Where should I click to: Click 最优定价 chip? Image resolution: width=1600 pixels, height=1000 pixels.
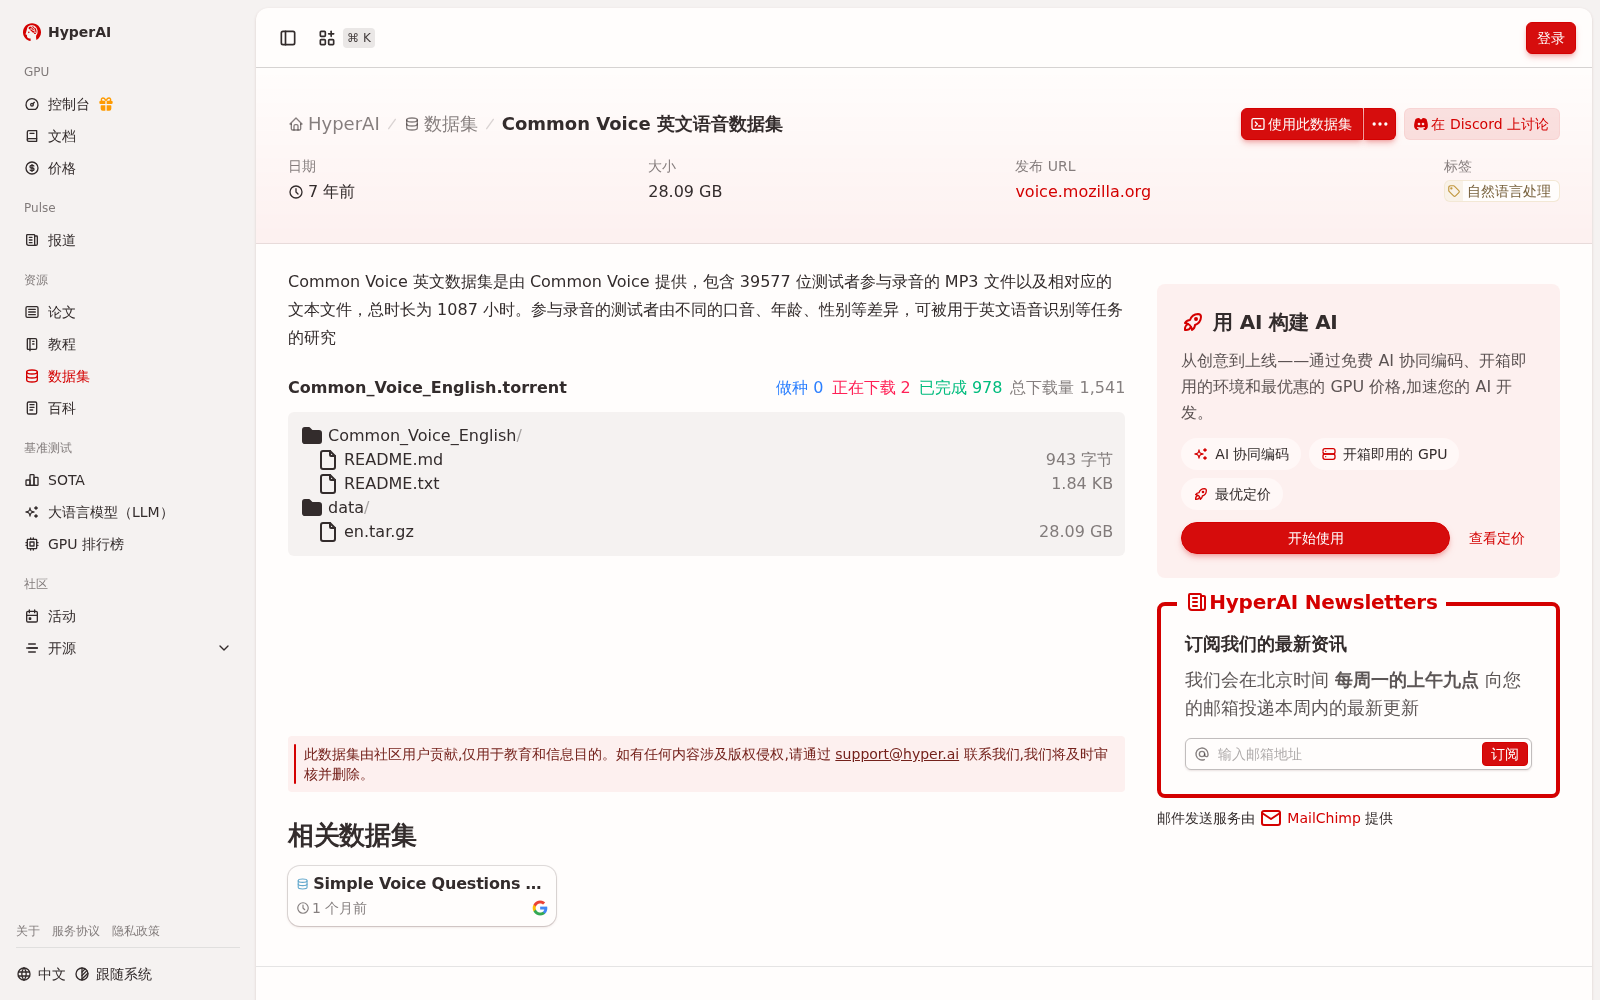(x=1231, y=494)
